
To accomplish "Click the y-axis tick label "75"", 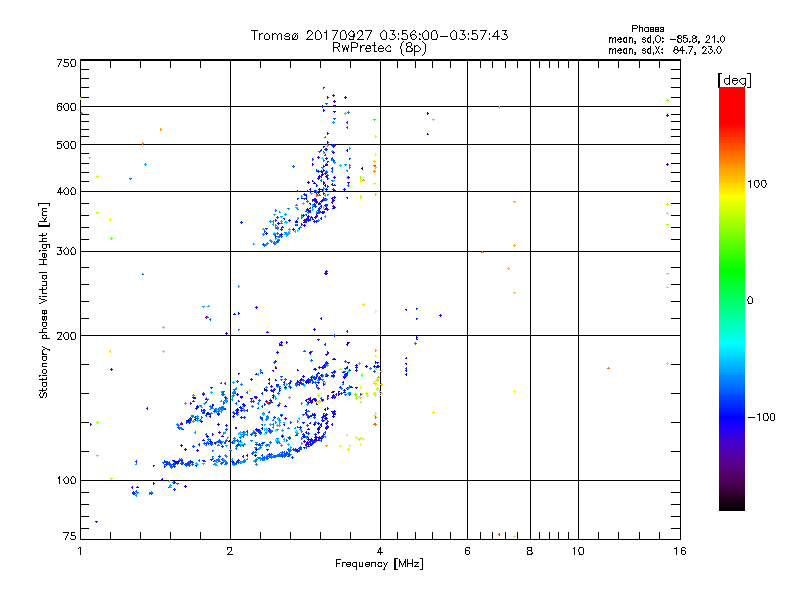I will [69, 536].
